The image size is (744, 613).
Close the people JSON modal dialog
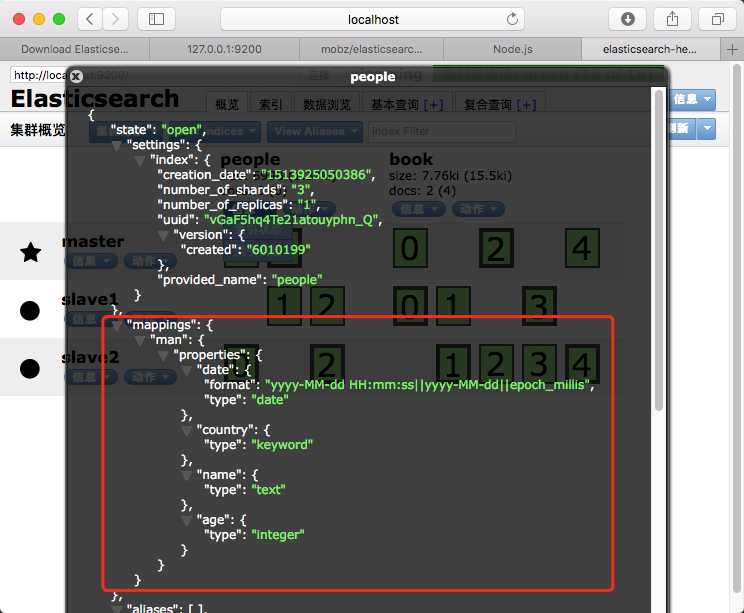76,76
